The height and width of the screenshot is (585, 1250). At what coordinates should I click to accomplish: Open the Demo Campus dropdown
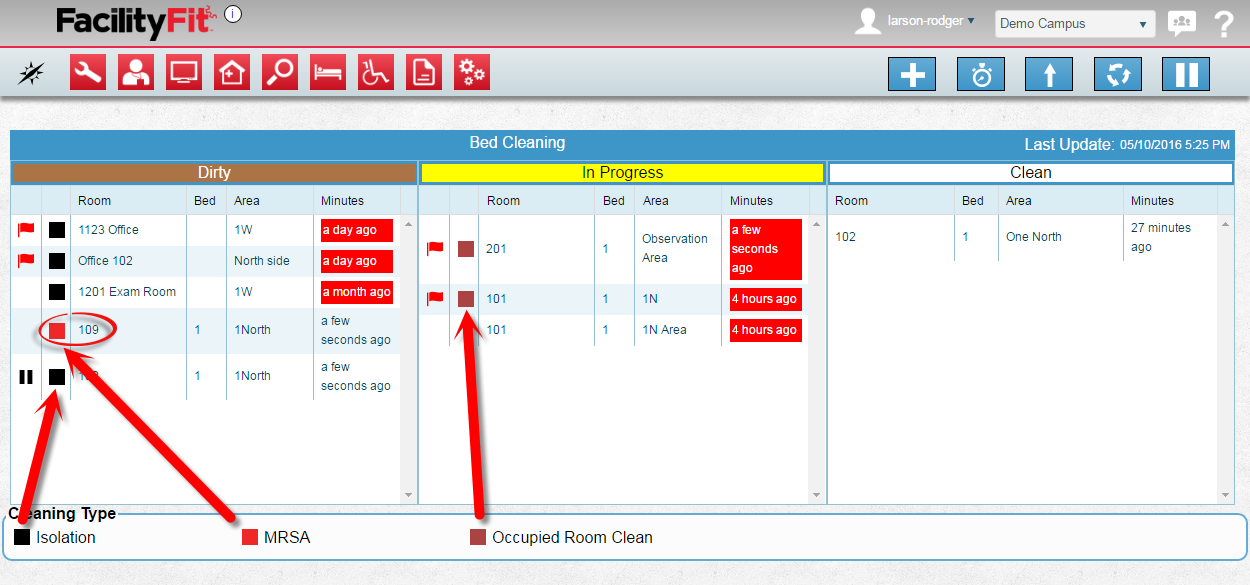click(x=1074, y=24)
